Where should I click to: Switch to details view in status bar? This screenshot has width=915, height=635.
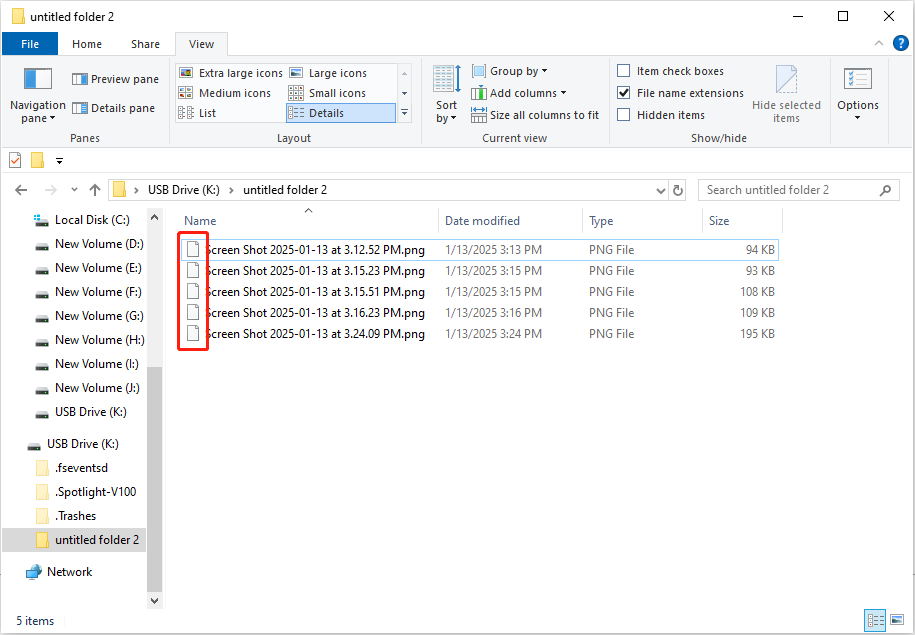[x=875, y=620]
